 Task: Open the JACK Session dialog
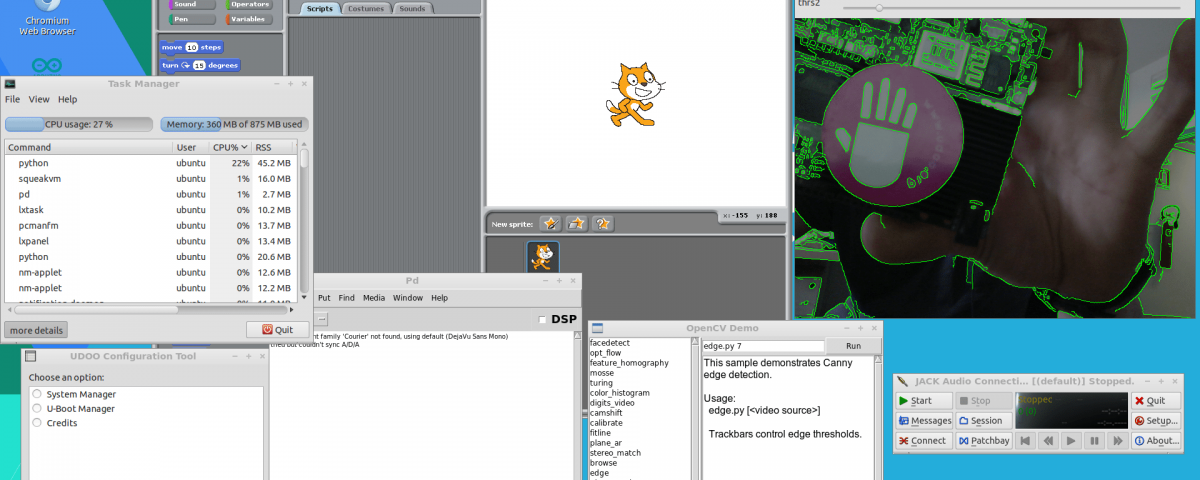[983, 421]
